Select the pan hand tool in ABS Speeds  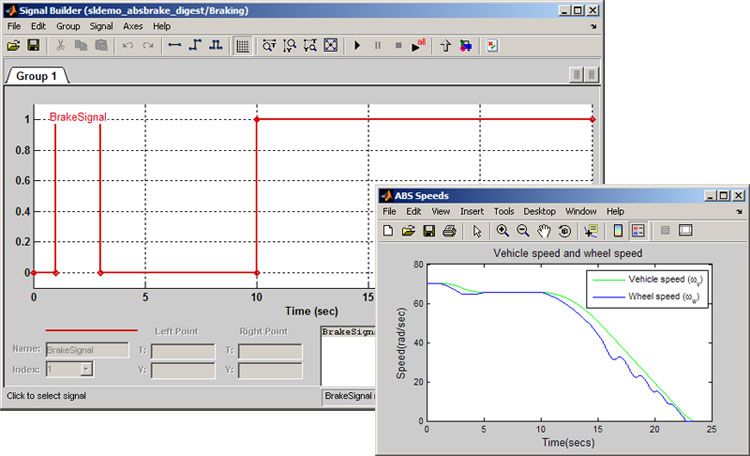tap(544, 231)
